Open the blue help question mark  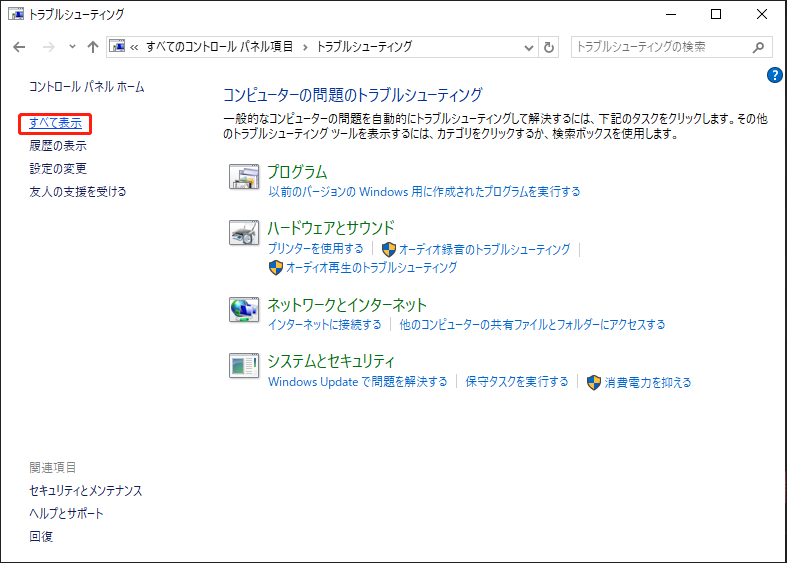pos(774,75)
